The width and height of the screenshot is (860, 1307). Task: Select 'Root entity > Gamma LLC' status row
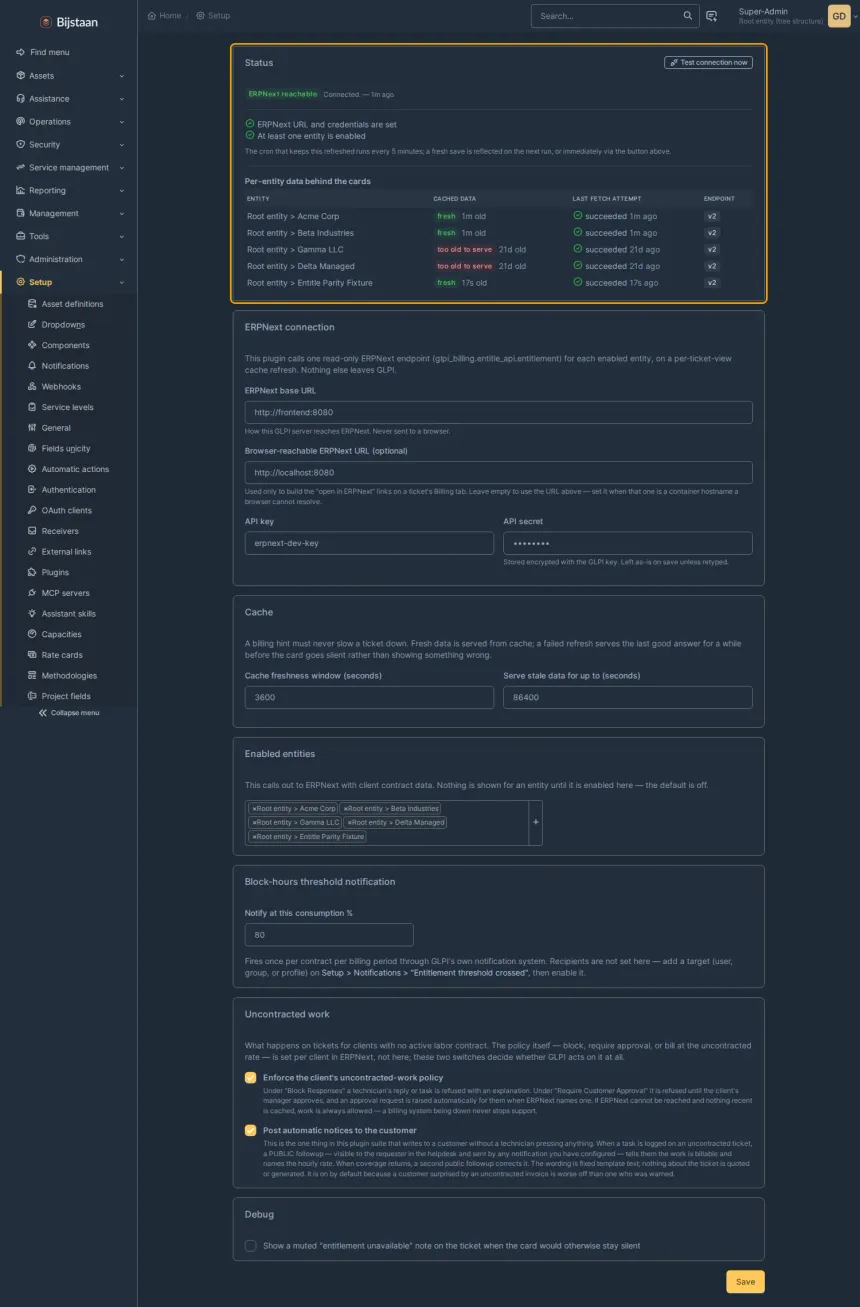[x=498, y=250]
